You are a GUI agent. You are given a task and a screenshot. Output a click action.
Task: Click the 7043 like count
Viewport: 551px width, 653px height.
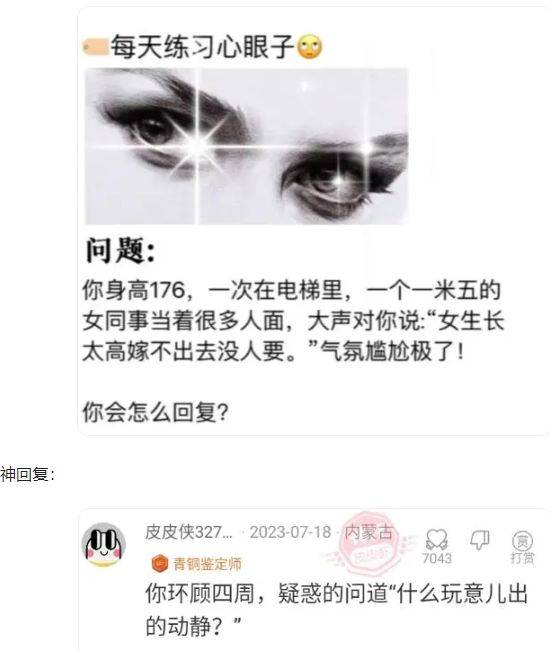click(x=437, y=558)
